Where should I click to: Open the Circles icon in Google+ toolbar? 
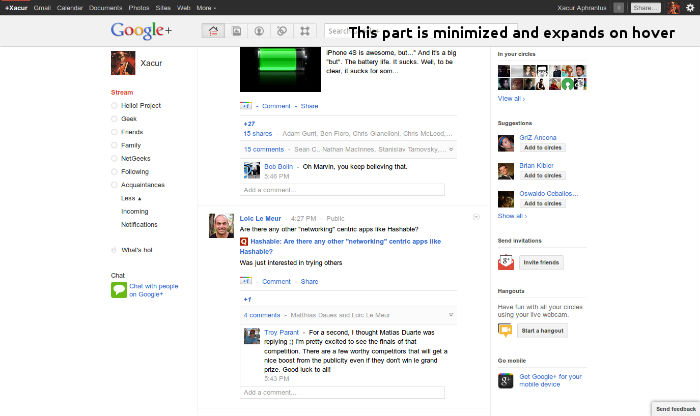click(282, 31)
